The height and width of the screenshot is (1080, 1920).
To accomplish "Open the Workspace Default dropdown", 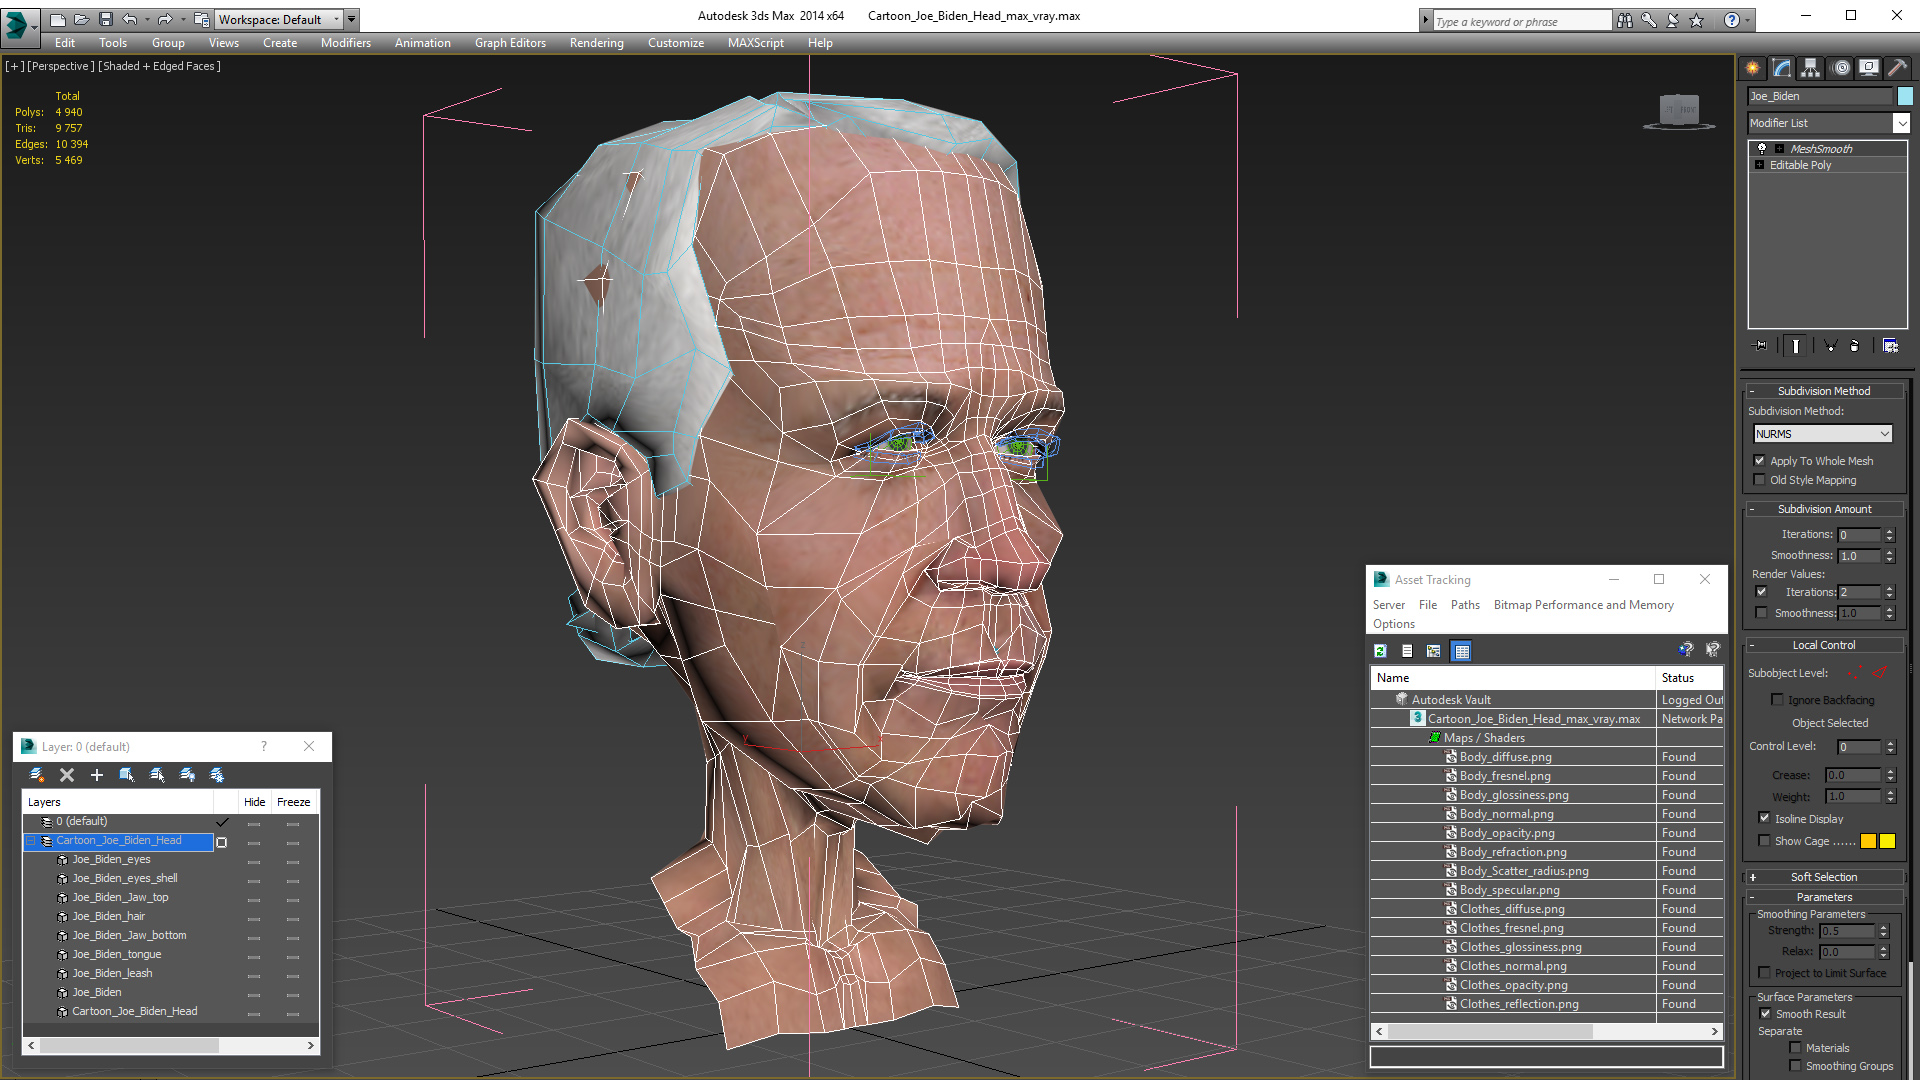I will (279, 19).
